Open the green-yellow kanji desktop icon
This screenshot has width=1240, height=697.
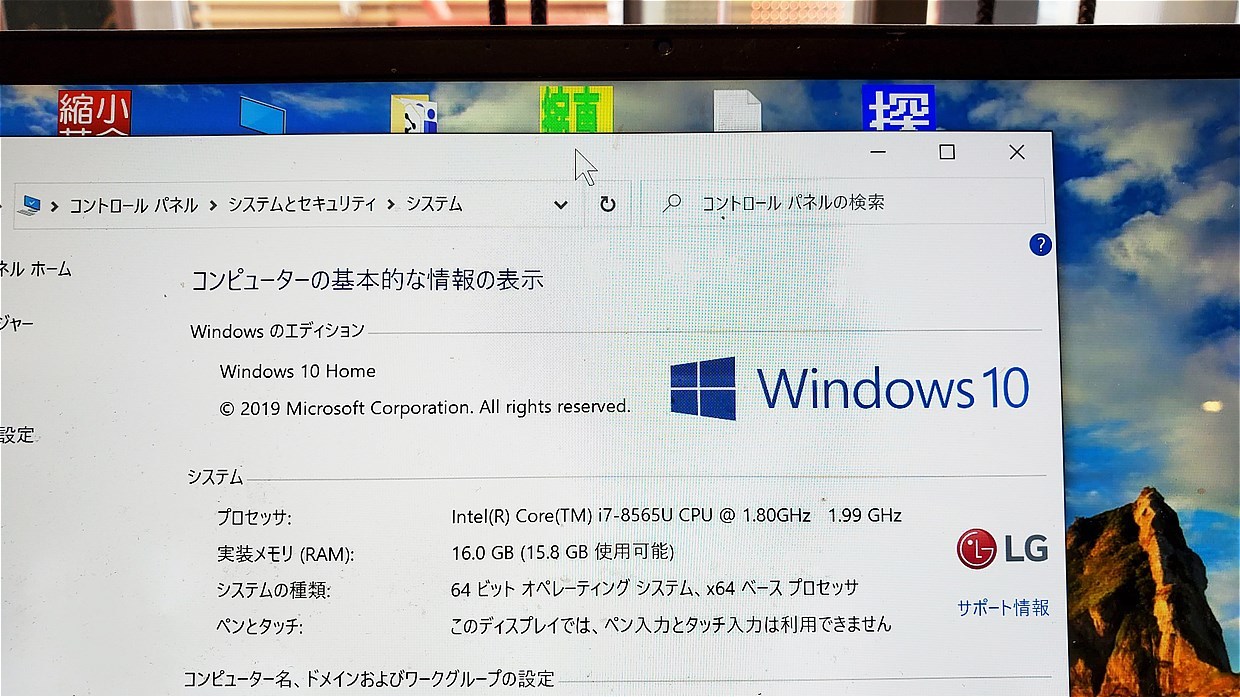point(576,110)
